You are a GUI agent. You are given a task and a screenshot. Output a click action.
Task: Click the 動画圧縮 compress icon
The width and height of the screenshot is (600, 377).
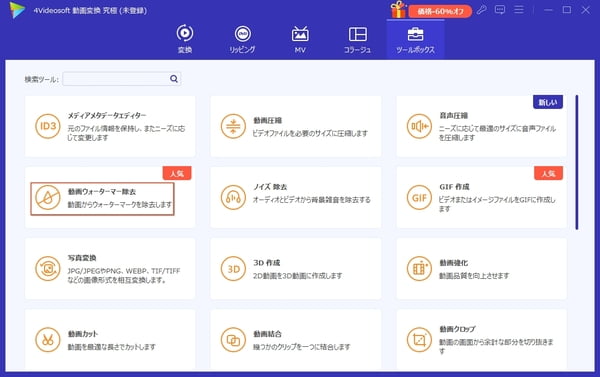[233, 126]
